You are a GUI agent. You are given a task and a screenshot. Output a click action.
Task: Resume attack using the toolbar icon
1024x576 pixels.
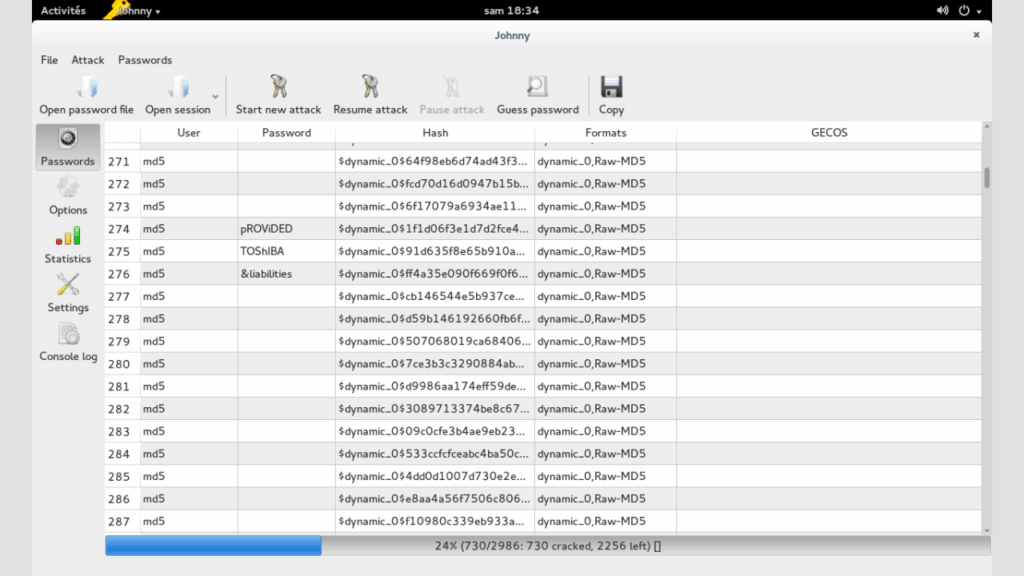pos(370,87)
